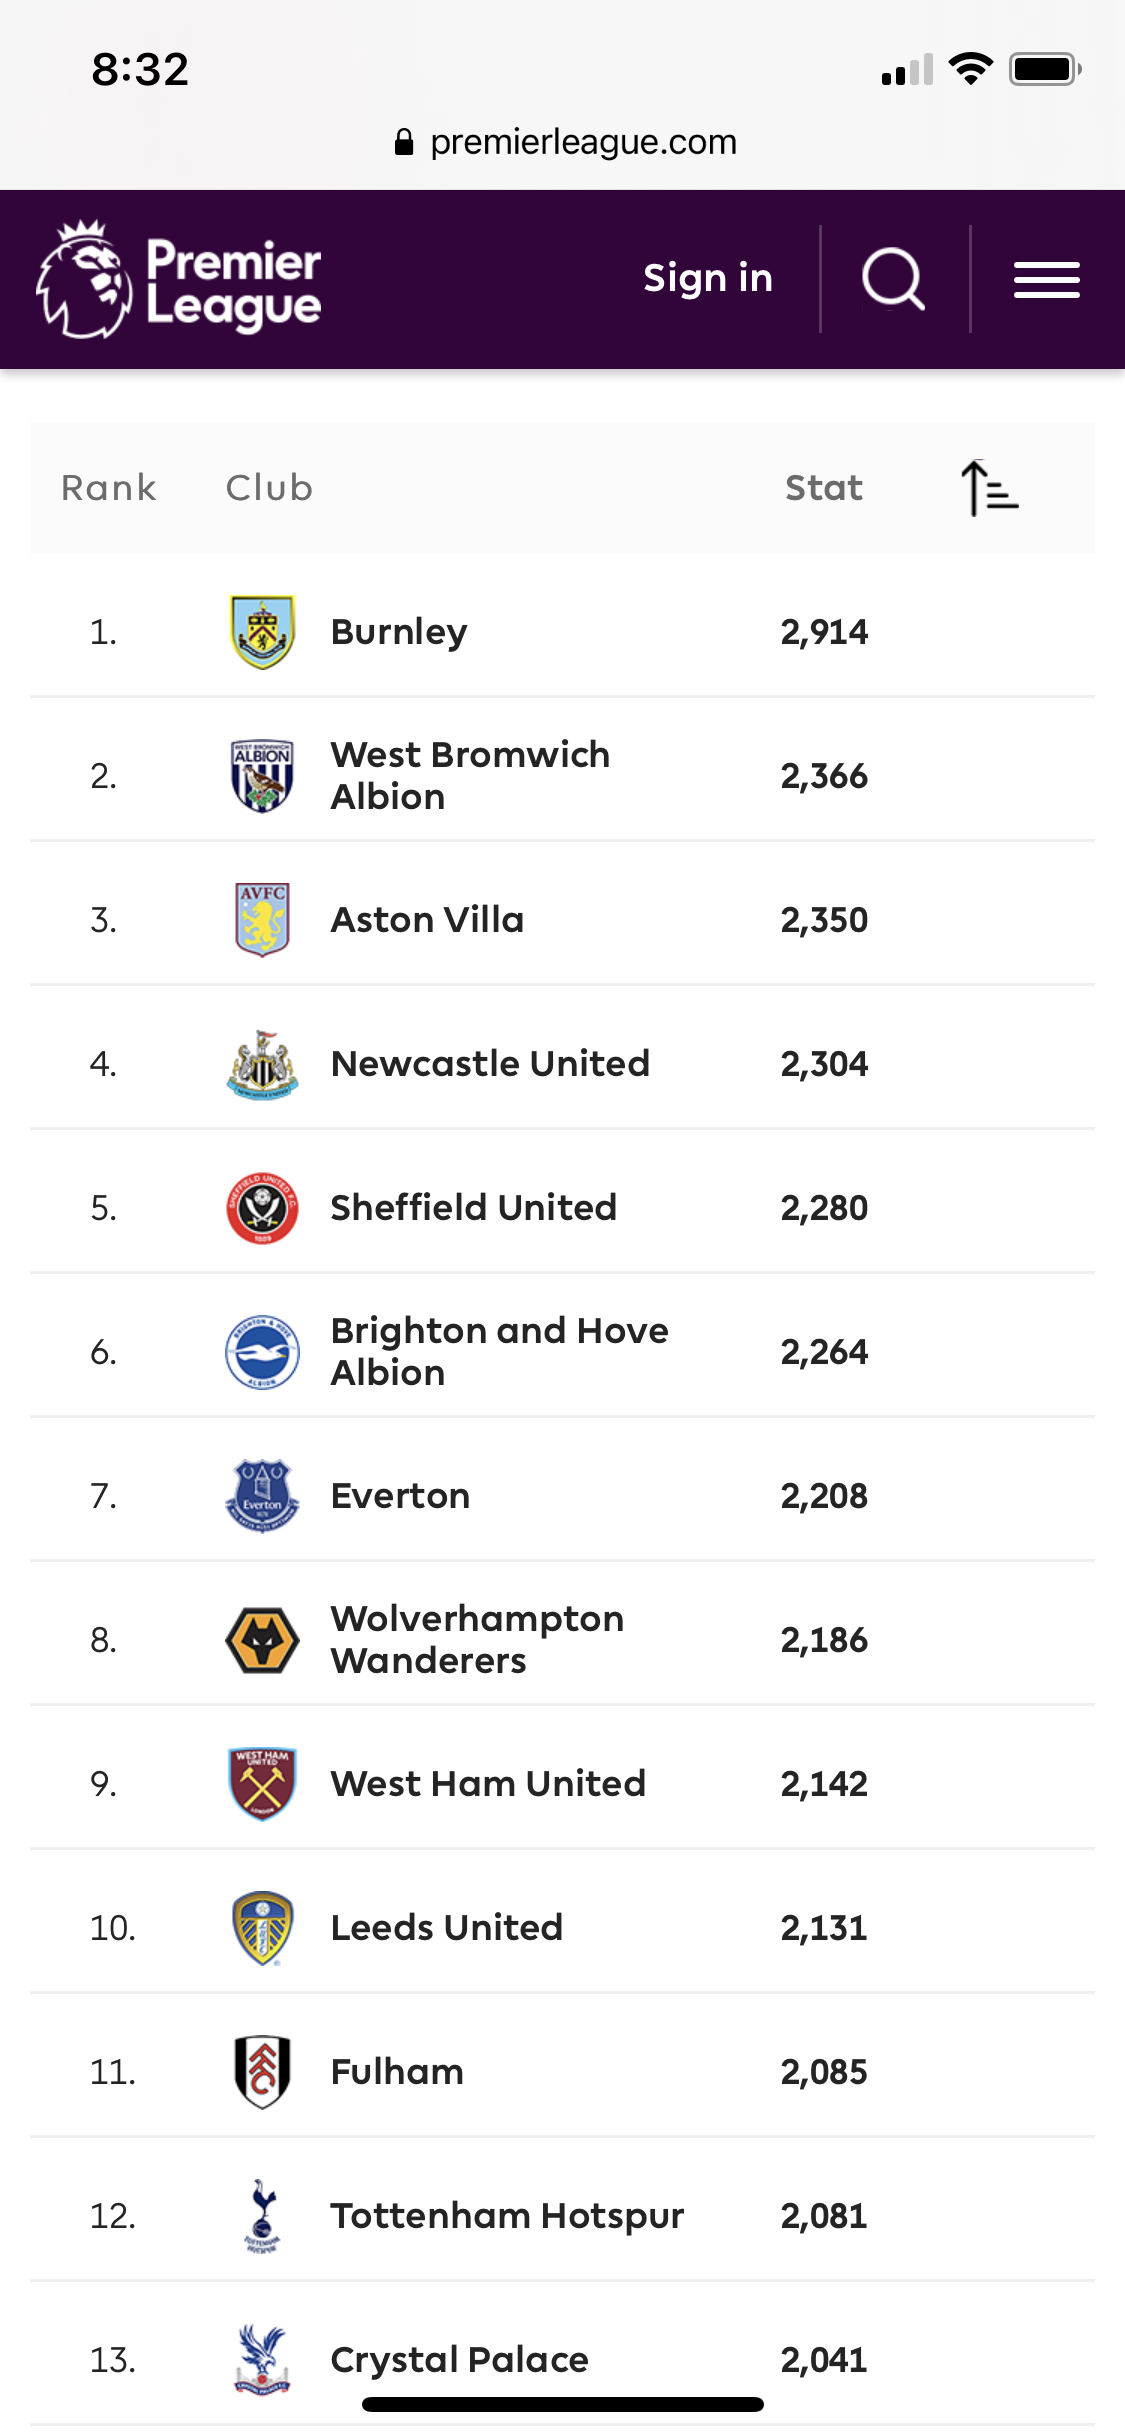Screen dimensions: 1125x2436
Task: Open West Bromwich Albion club link
Action: [x=470, y=776]
